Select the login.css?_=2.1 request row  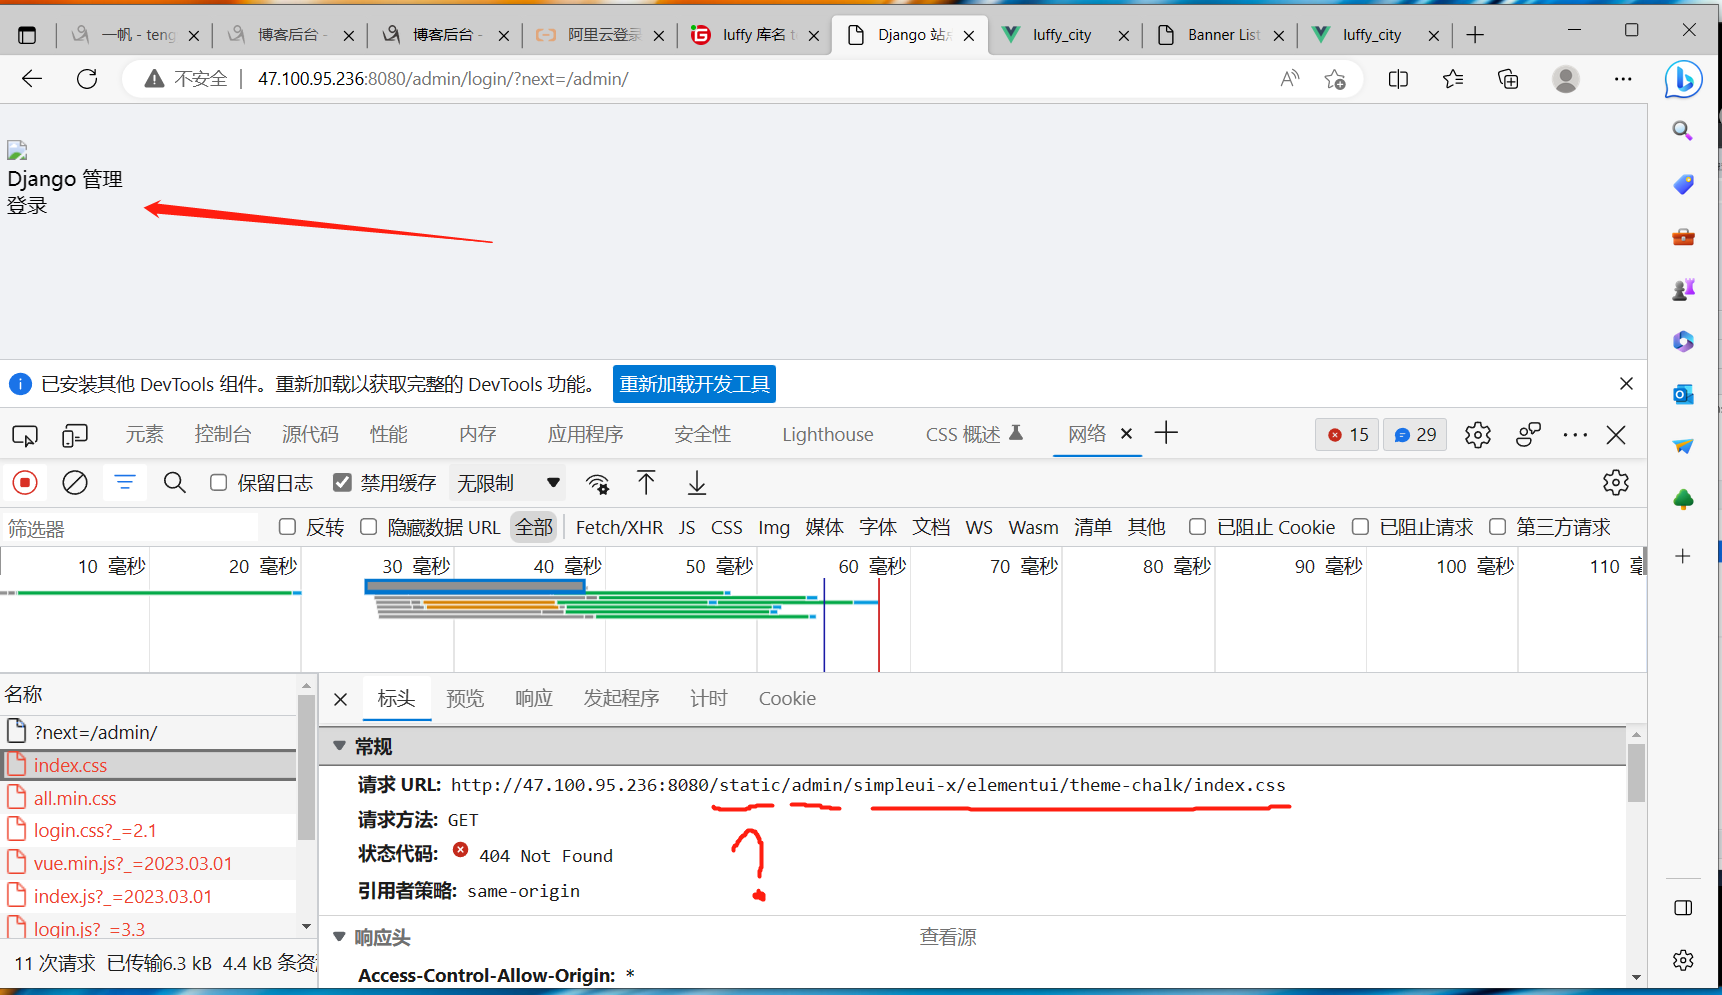click(150, 830)
